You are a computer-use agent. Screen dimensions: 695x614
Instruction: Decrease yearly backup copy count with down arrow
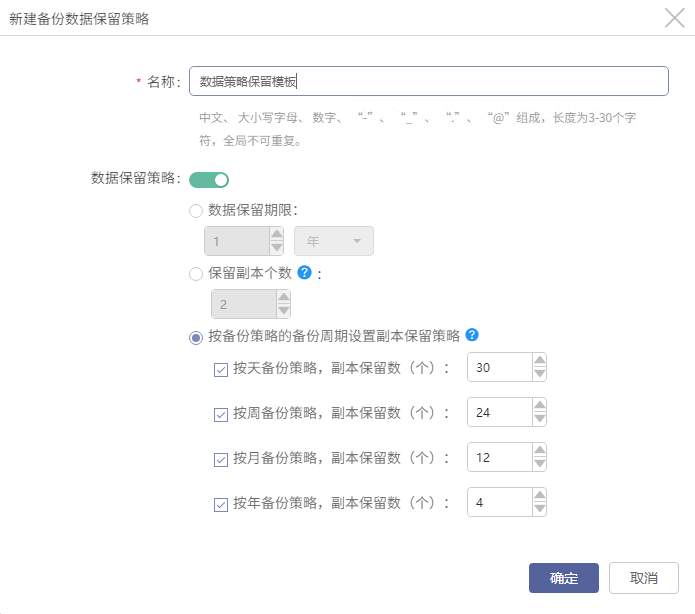pos(539,509)
